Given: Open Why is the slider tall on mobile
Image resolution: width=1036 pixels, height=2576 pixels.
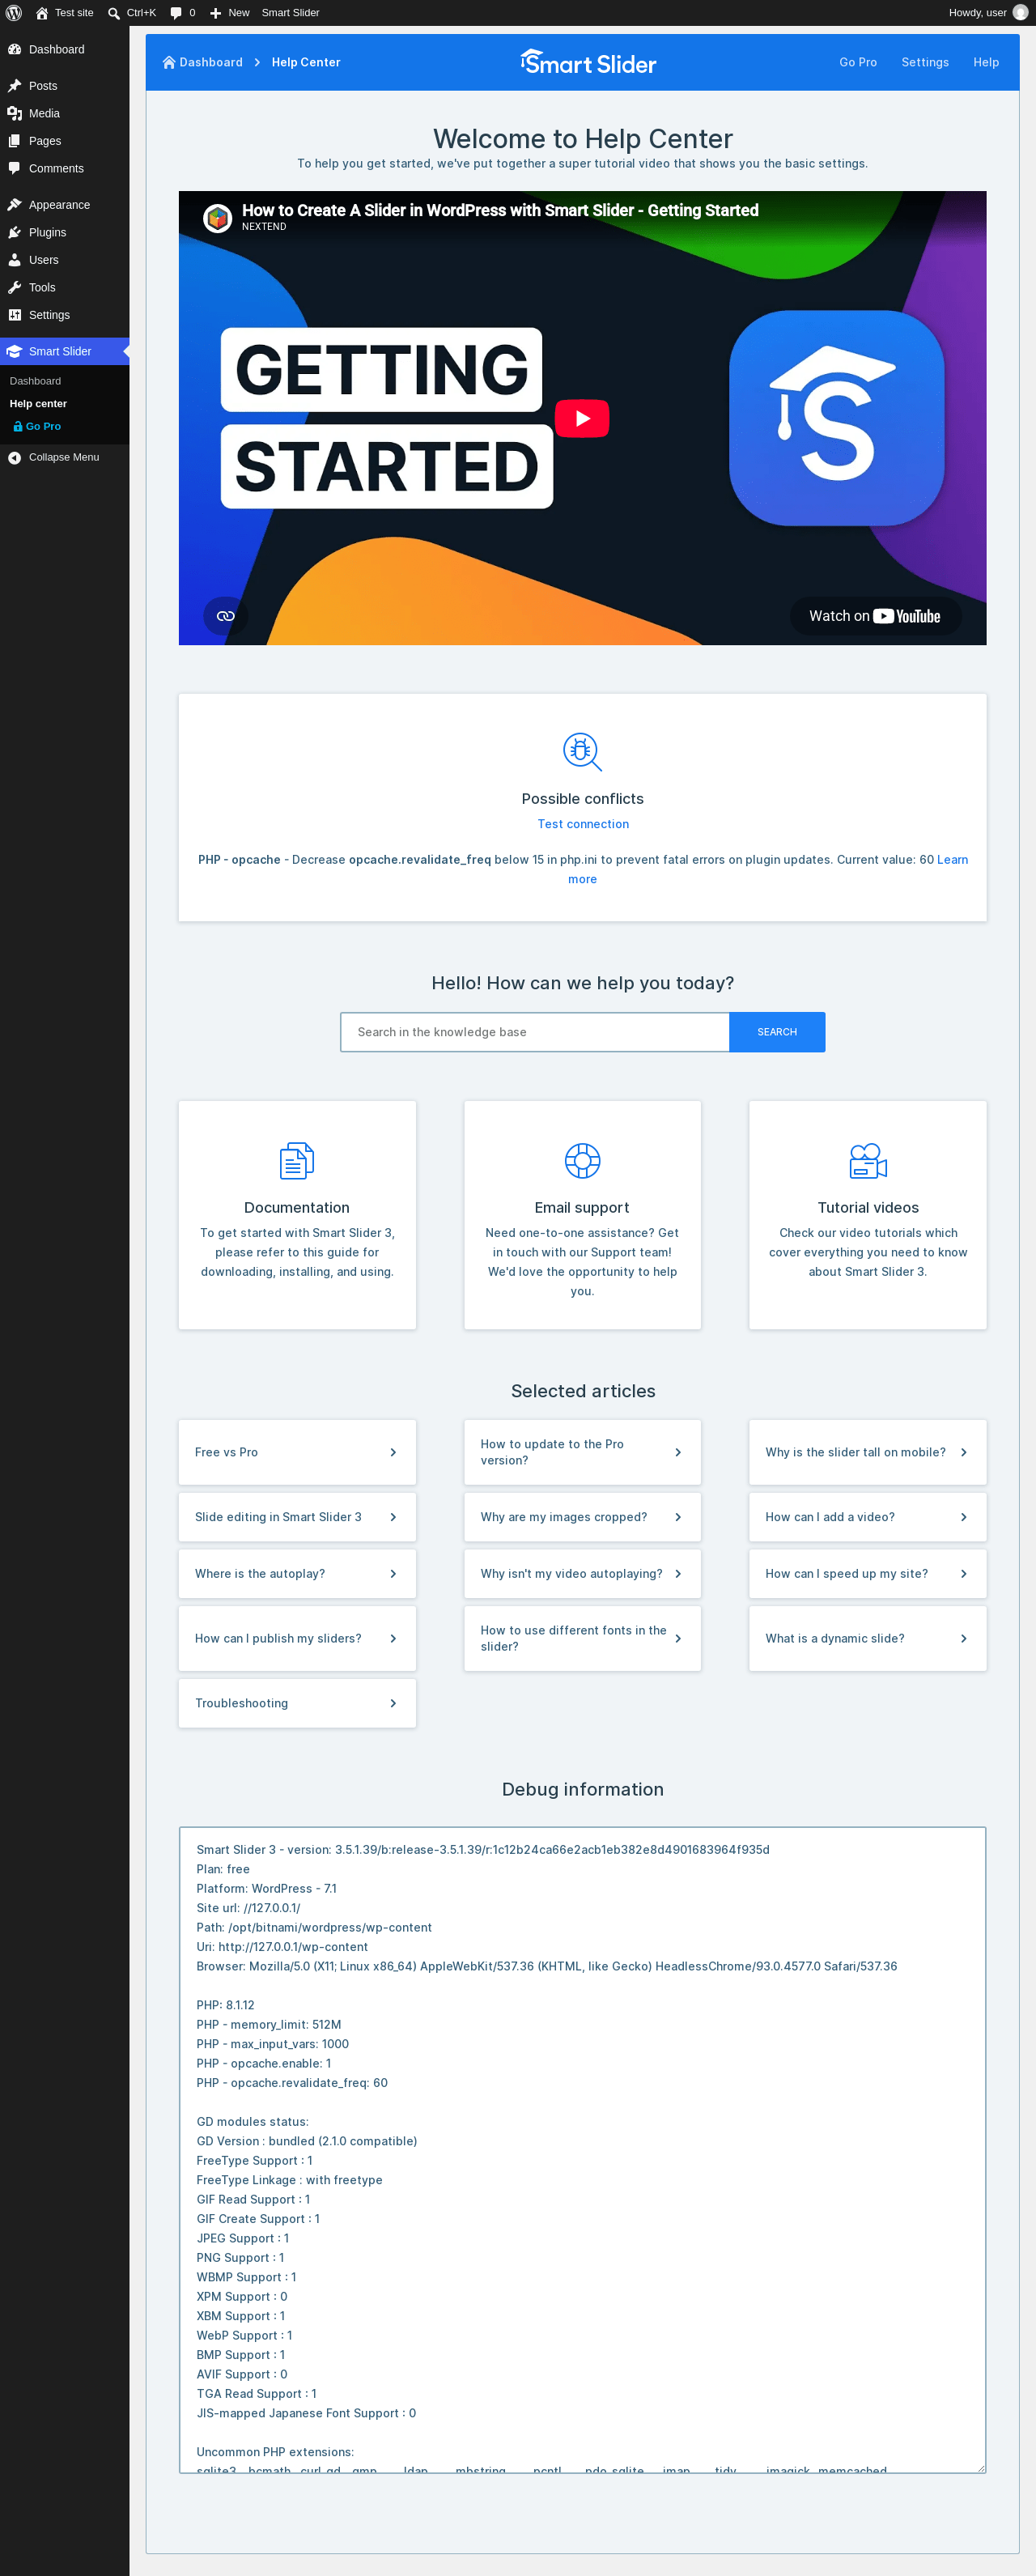Looking at the screenshot, I should coord(868,1452).
